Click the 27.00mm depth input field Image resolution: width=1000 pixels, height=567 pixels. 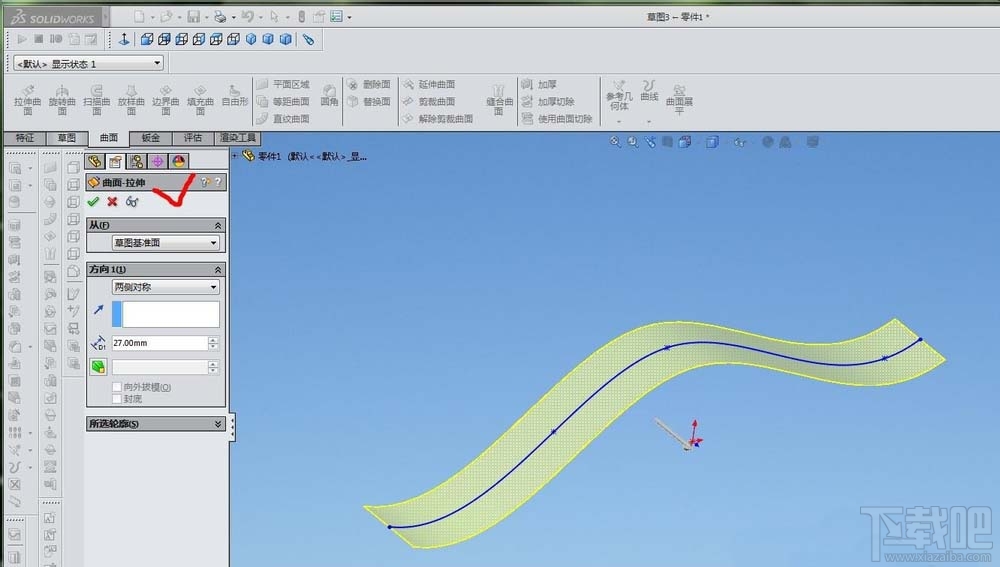(159, 343)
